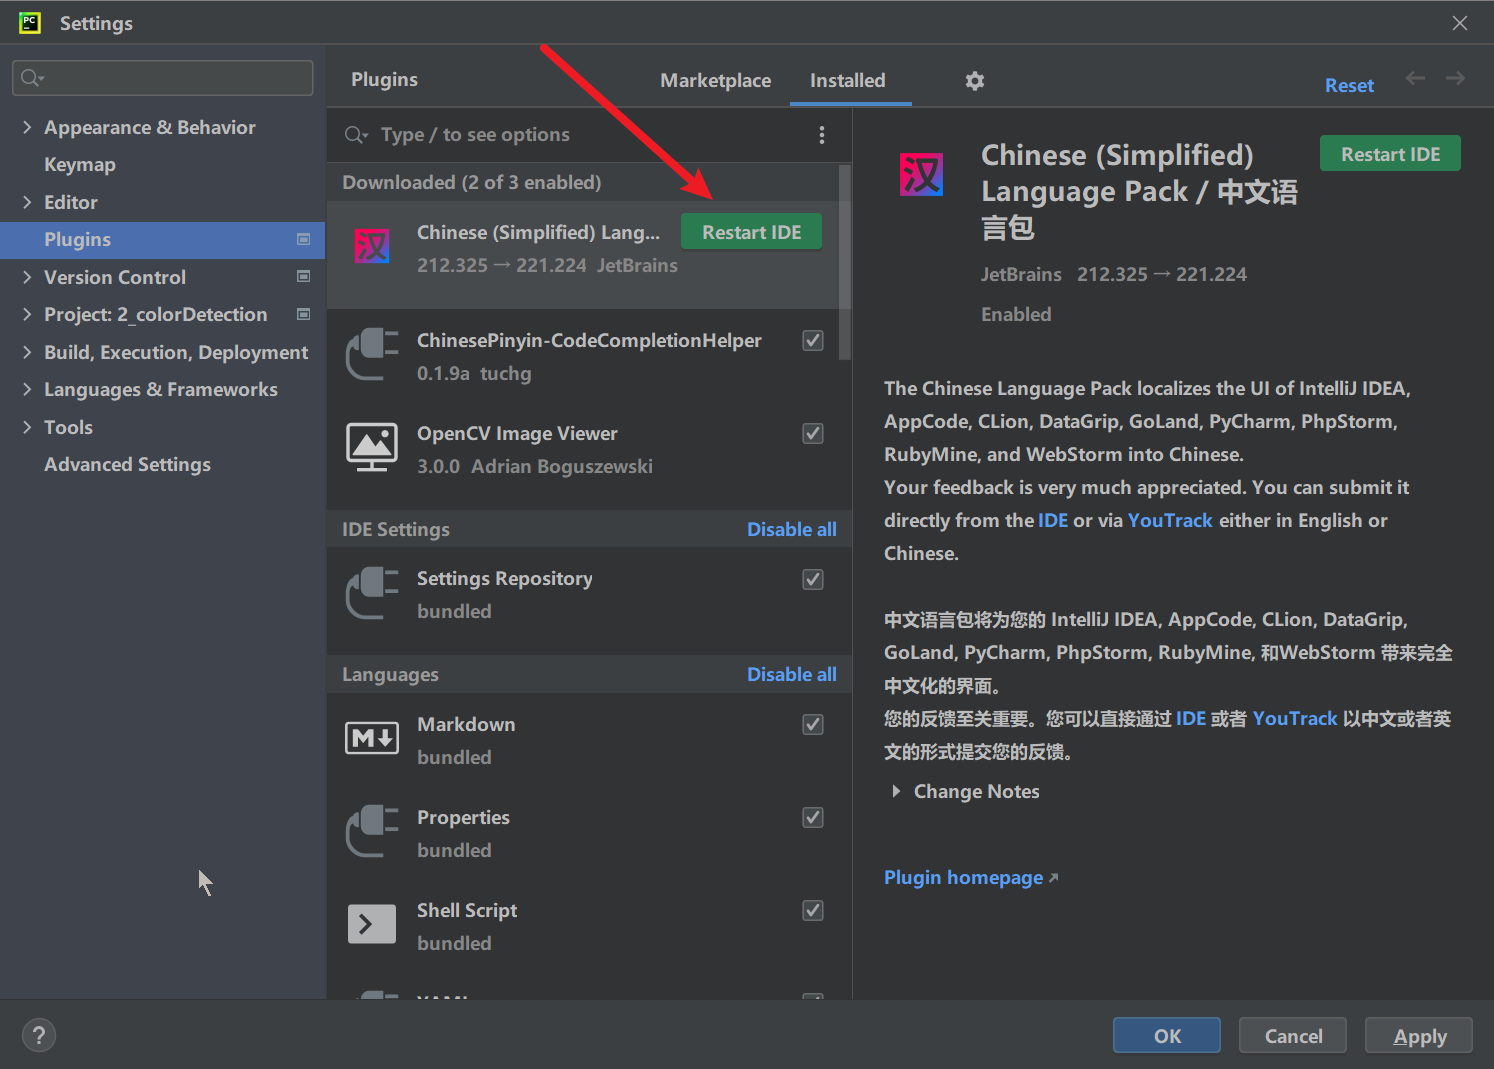1494x1069 pixels.
Task: Expand Languages & Frameworks group
Action: pyautogui.click(x=27, y=389)
